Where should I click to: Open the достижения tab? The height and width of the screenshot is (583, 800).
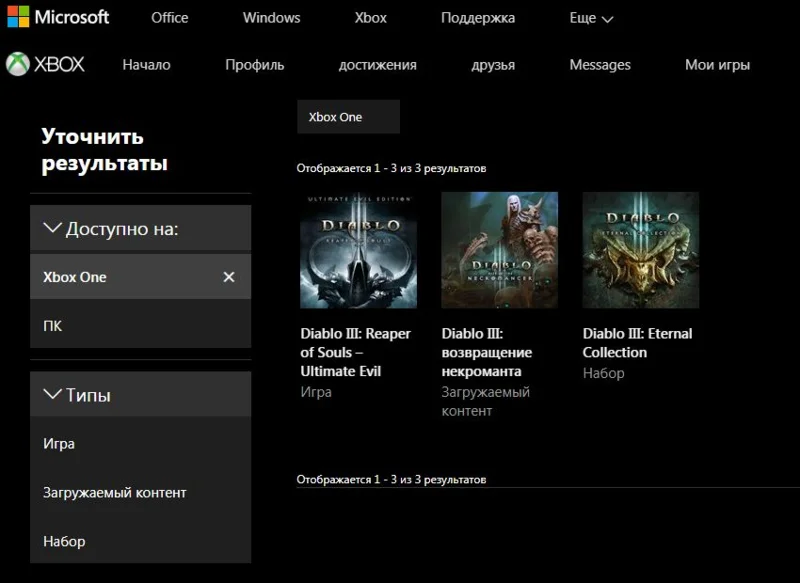click(x=377, y=65)
